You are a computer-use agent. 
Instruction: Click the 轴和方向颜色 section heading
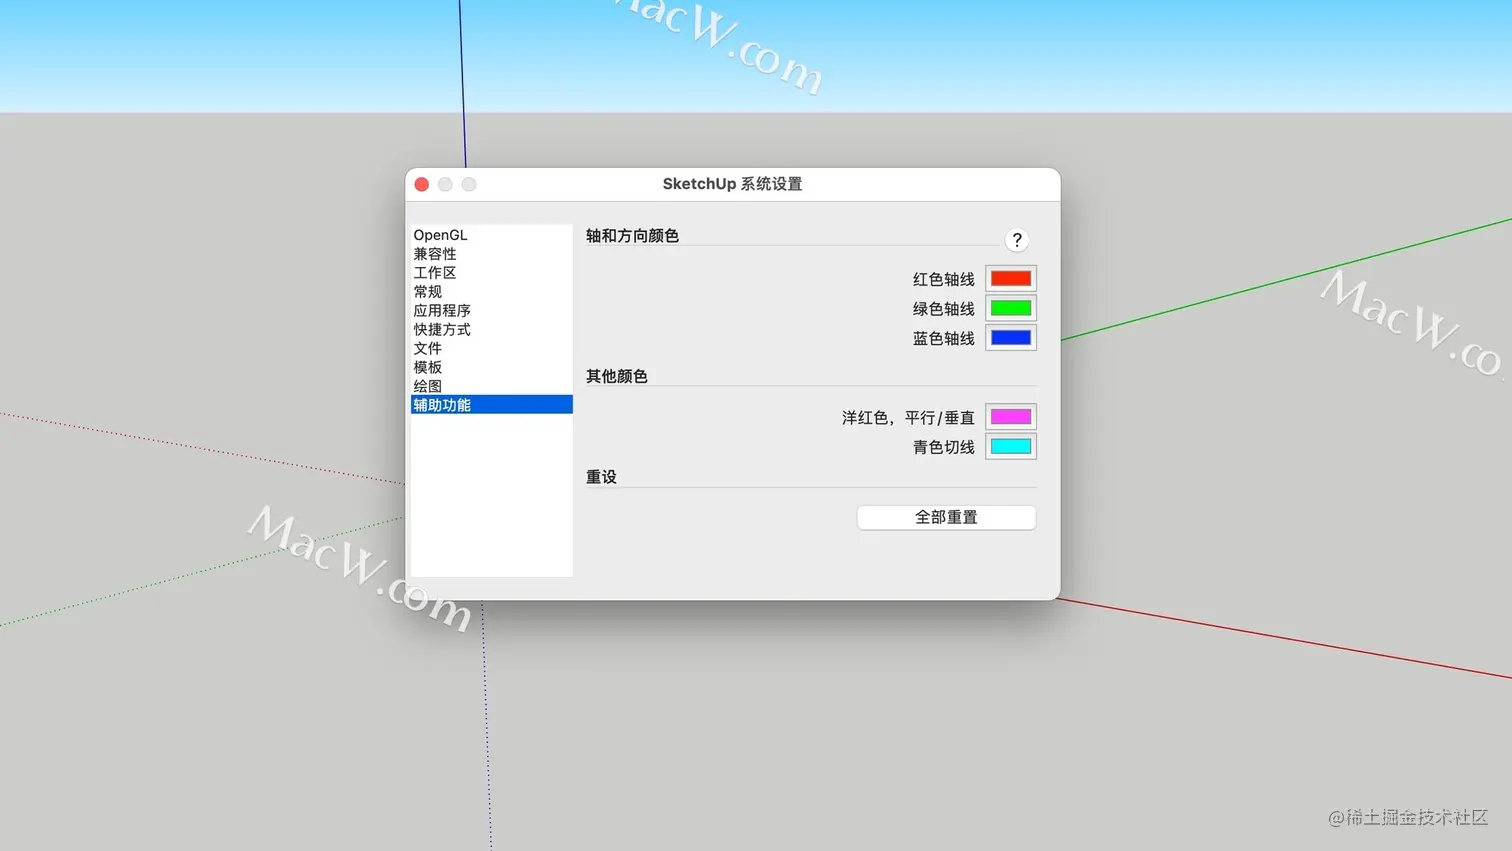point(632,236)
